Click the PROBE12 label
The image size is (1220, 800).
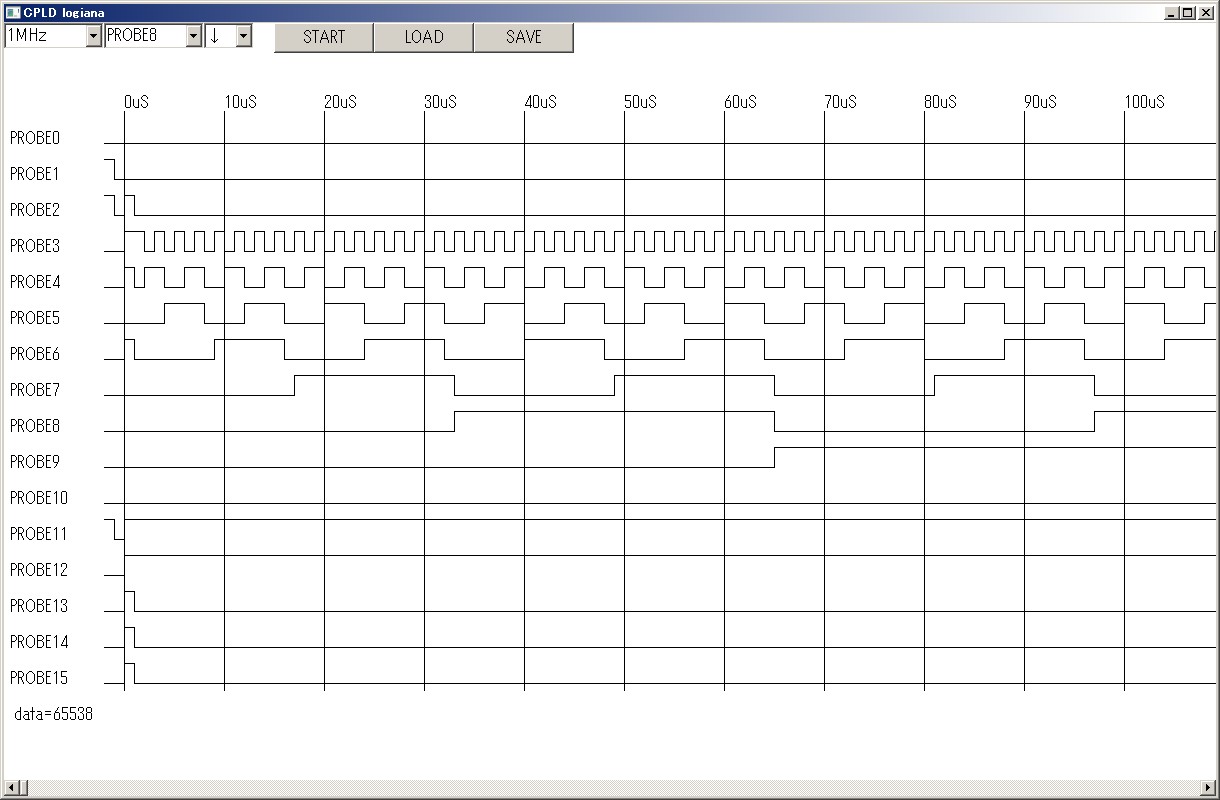pos(39,570)
